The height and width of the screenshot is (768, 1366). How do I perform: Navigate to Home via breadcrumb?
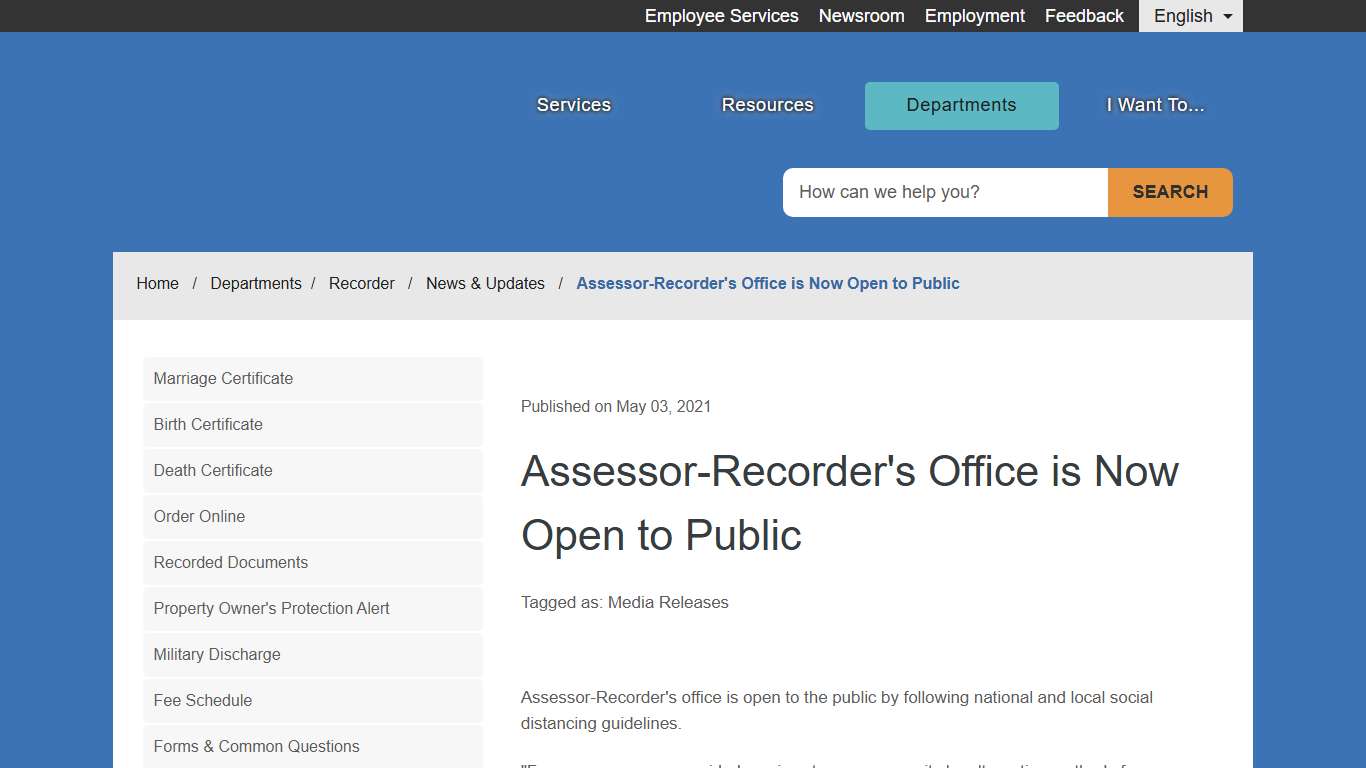pyautogui.click(x=157, y=283)
